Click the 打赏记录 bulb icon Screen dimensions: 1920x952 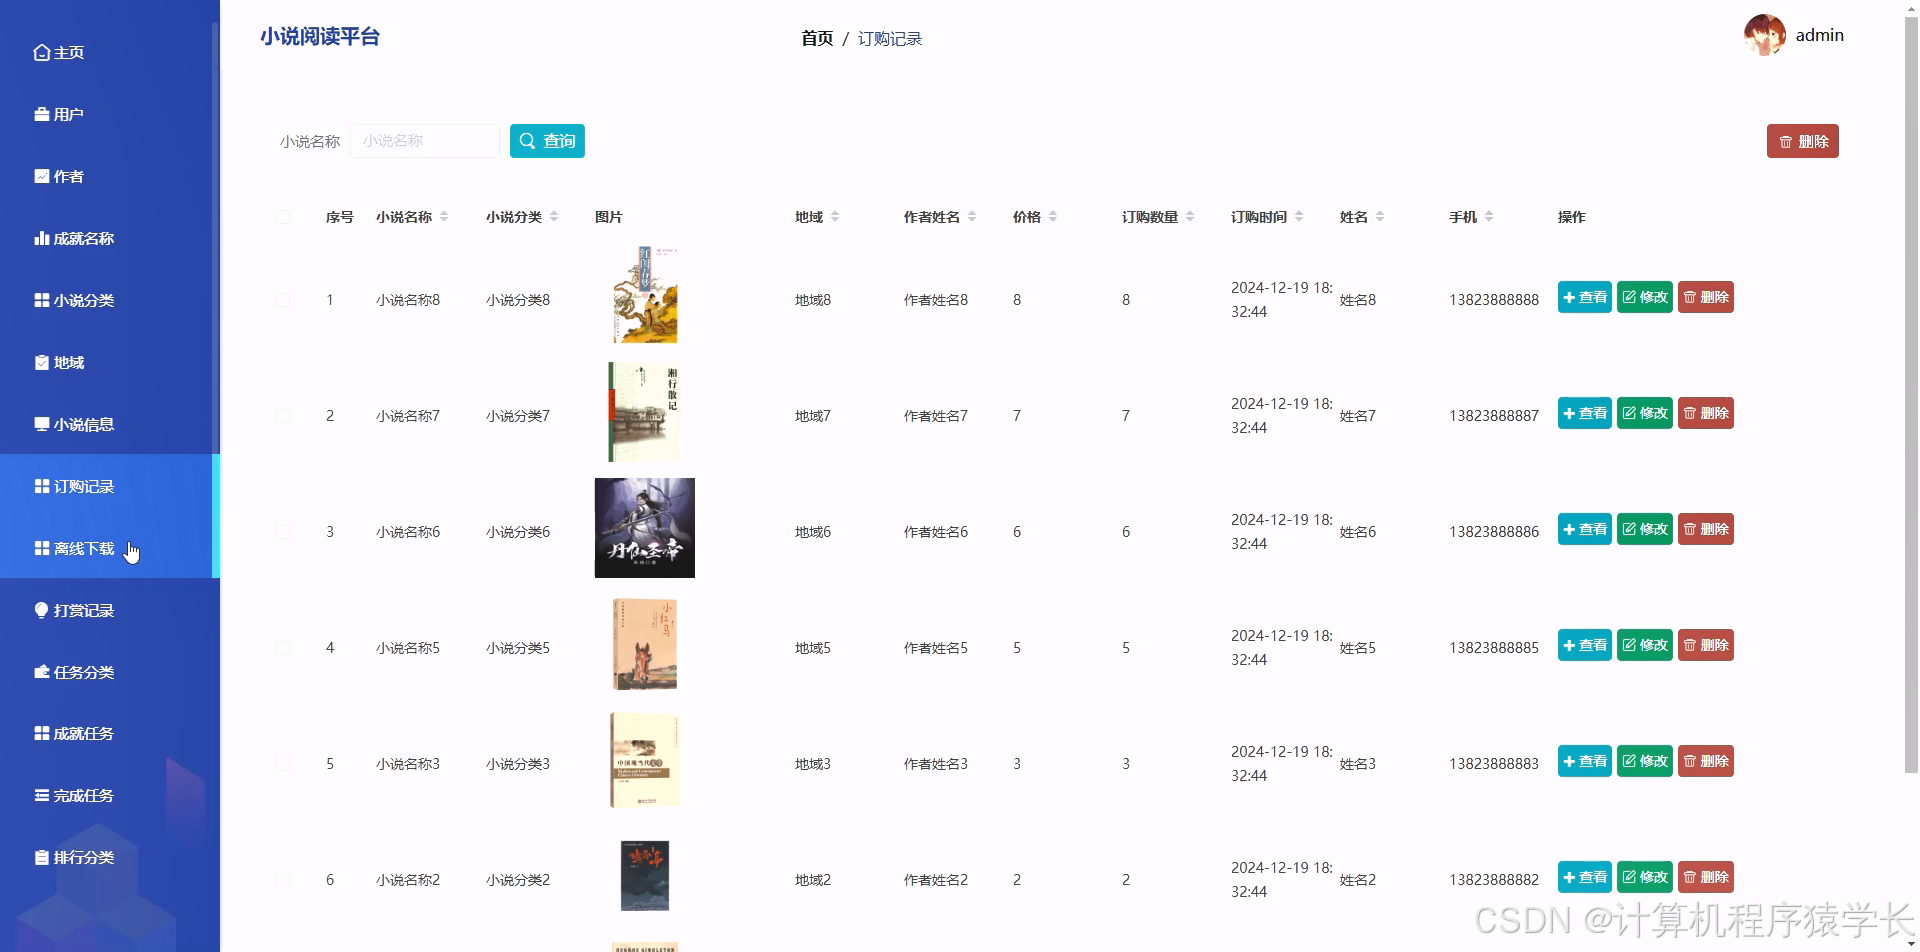tap(41, 610)
